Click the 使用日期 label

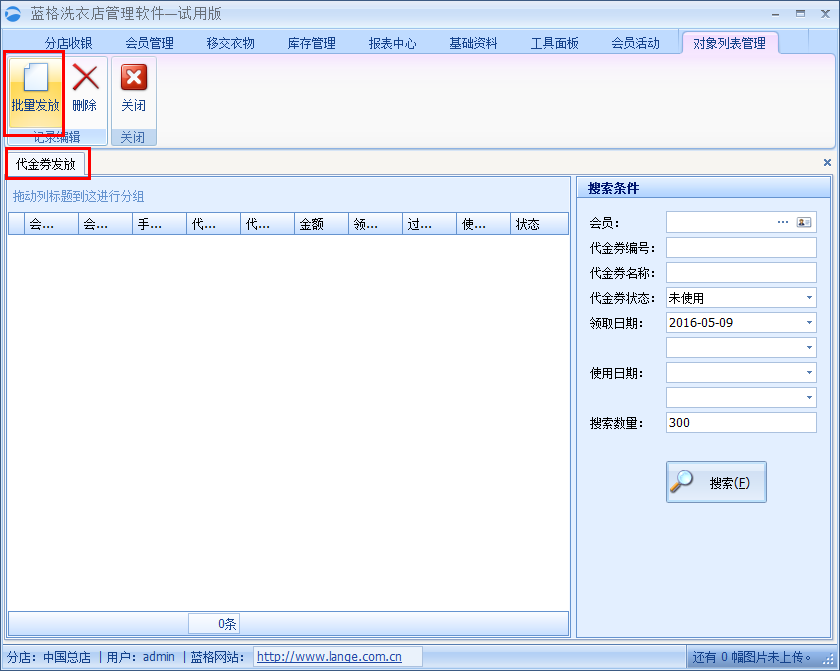pos(616,373)
